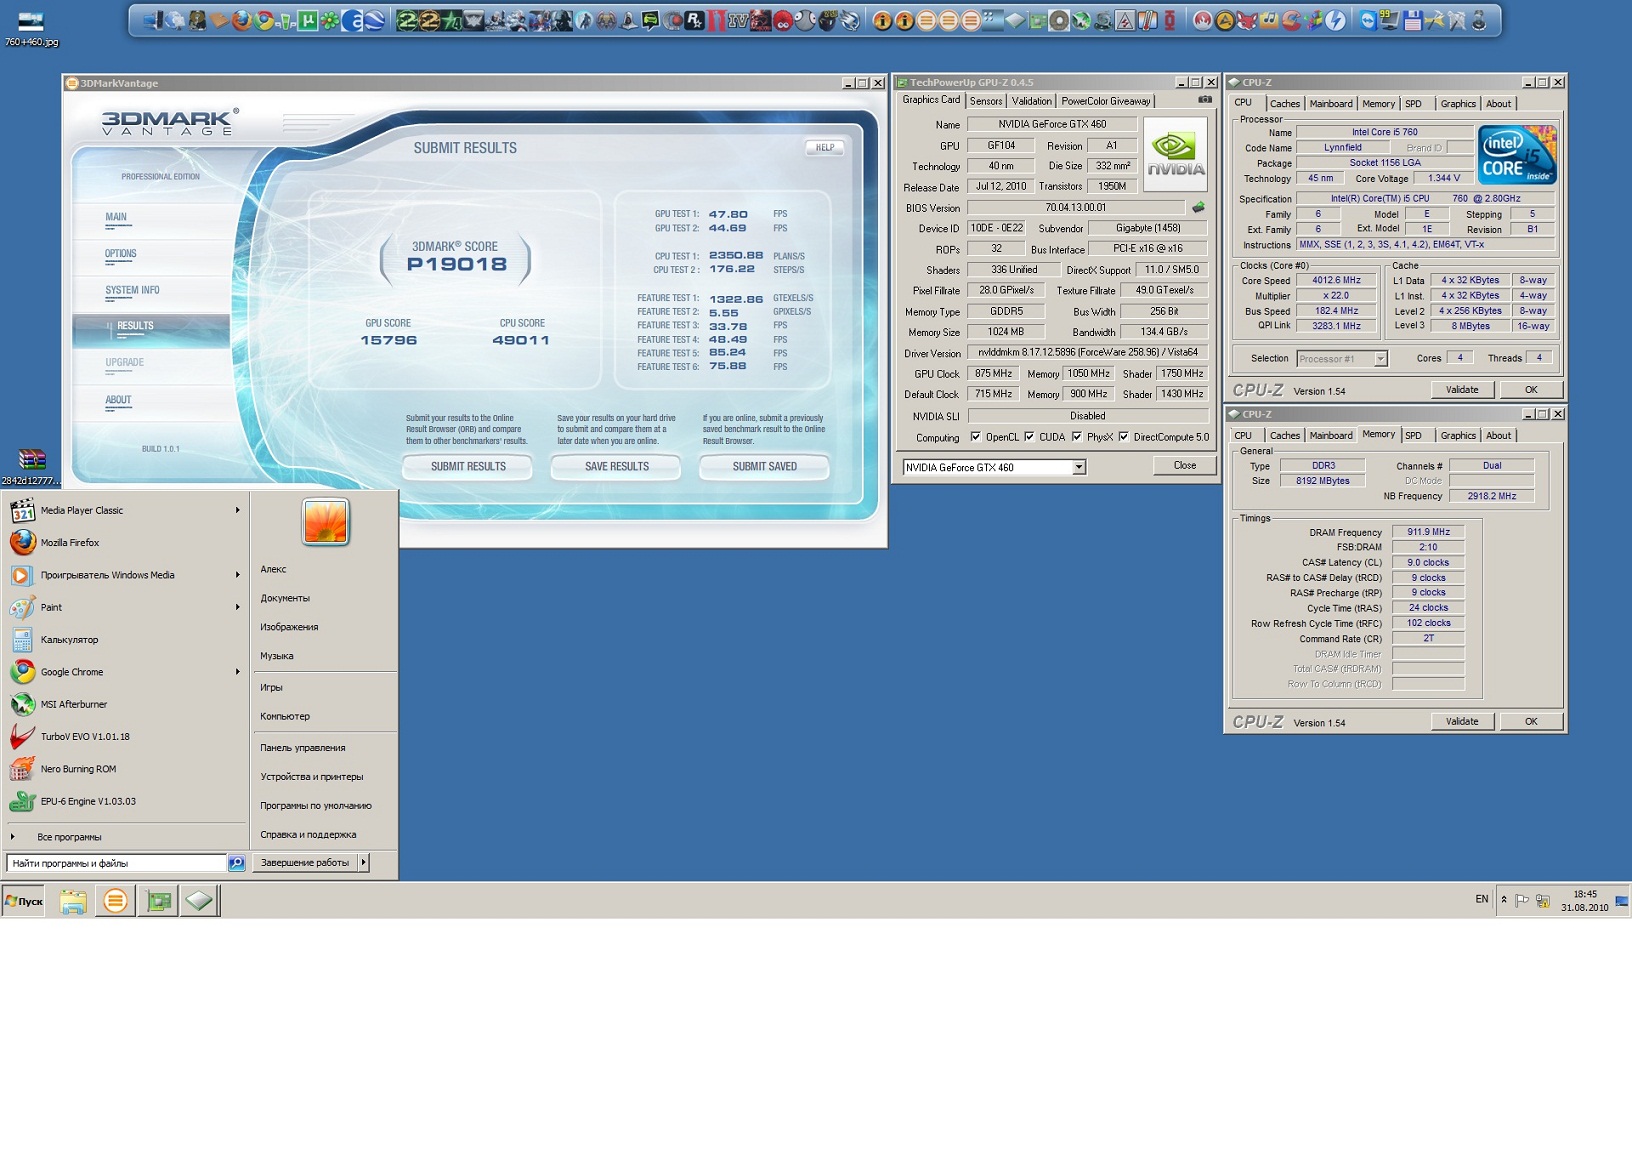Viewport: 1632px width, 1167px height.
Task: Launch Rockstar Games icon in dock
Action: [x=694, y=20]
